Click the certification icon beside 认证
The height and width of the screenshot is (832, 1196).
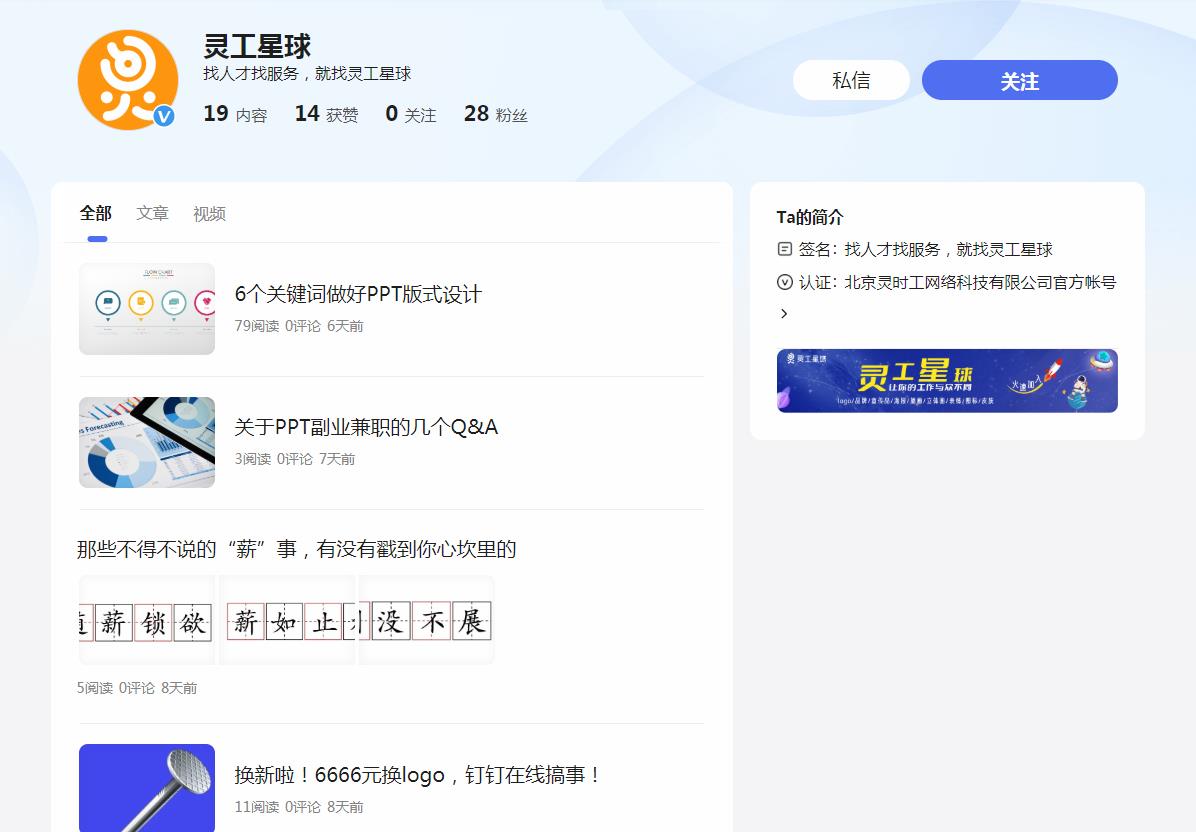click(x=784, y=282)
